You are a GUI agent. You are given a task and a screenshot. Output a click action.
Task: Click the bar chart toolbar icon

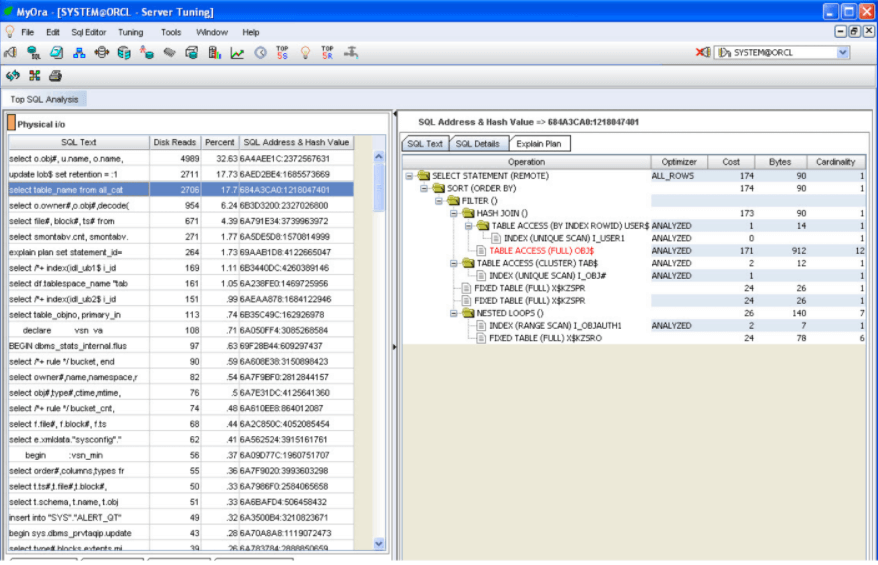[214, 53]
